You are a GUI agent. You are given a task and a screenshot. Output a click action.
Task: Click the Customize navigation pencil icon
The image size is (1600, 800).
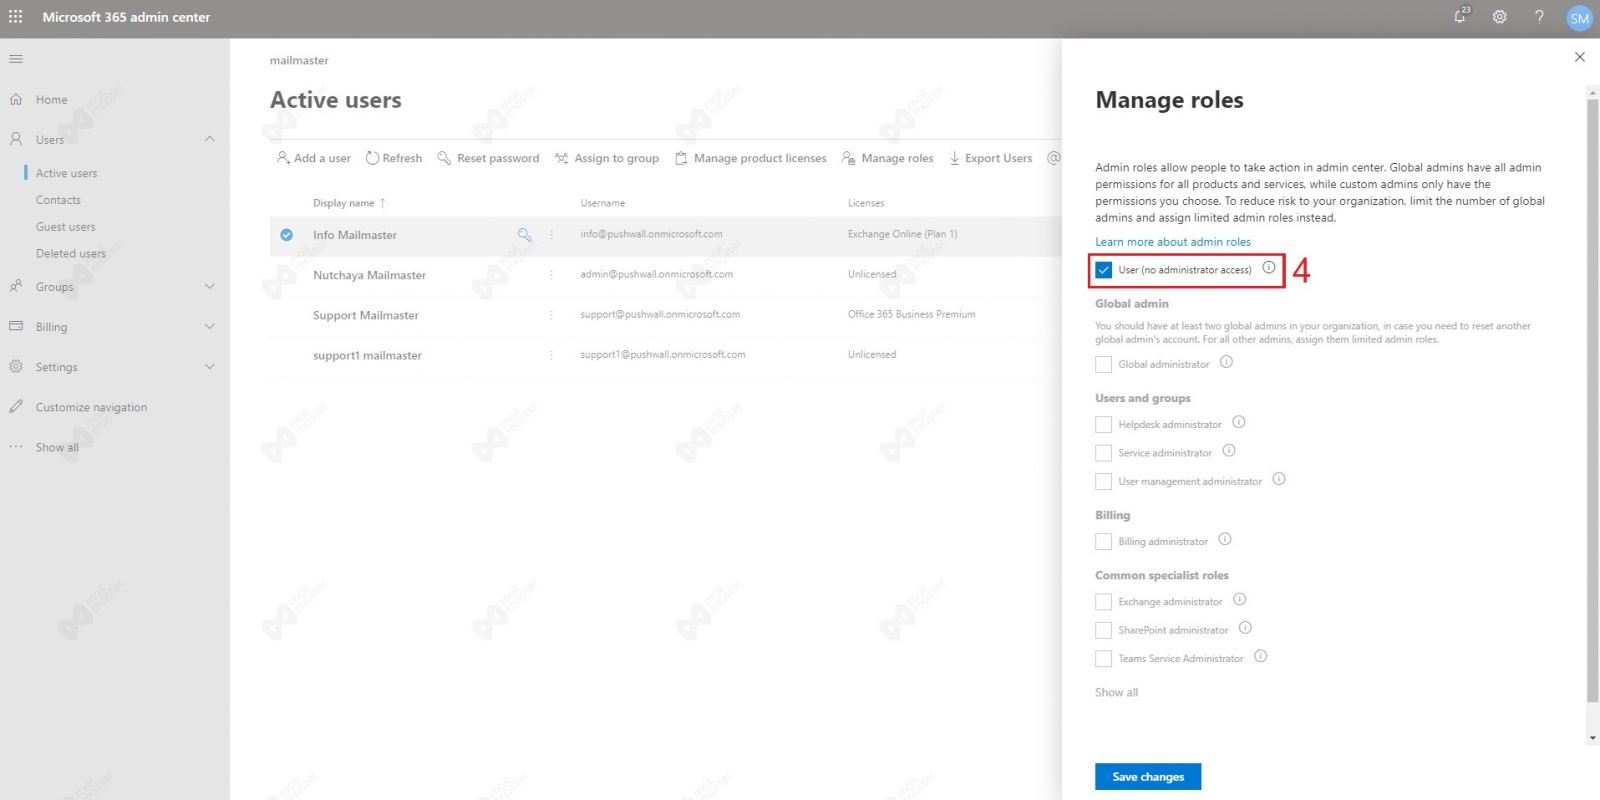16,407
